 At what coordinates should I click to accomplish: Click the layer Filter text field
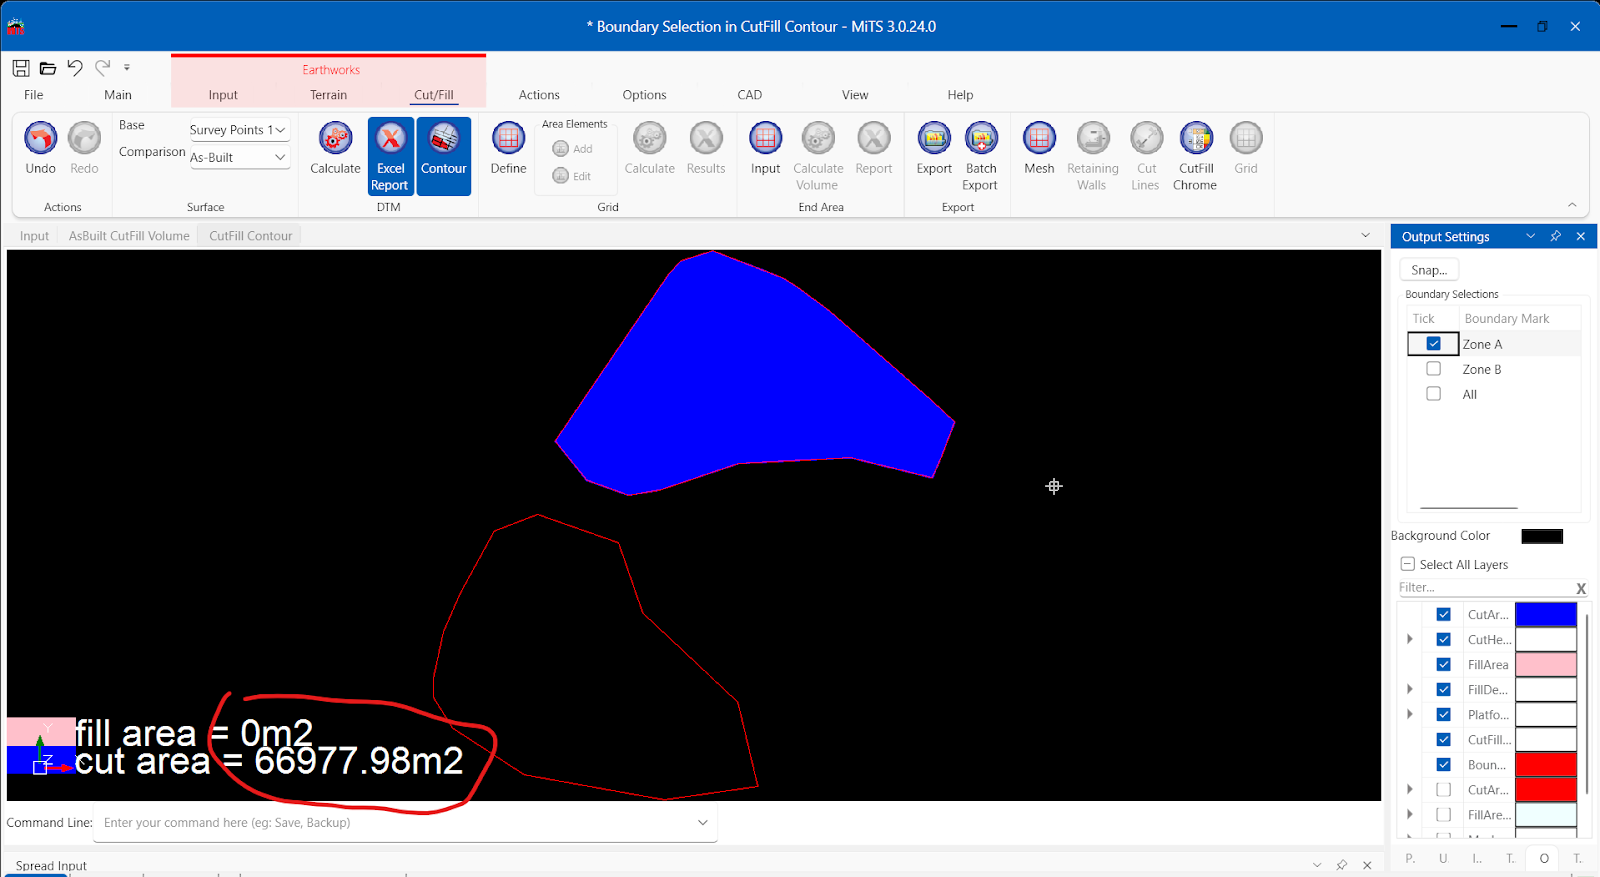click(x=1485, y=588)
